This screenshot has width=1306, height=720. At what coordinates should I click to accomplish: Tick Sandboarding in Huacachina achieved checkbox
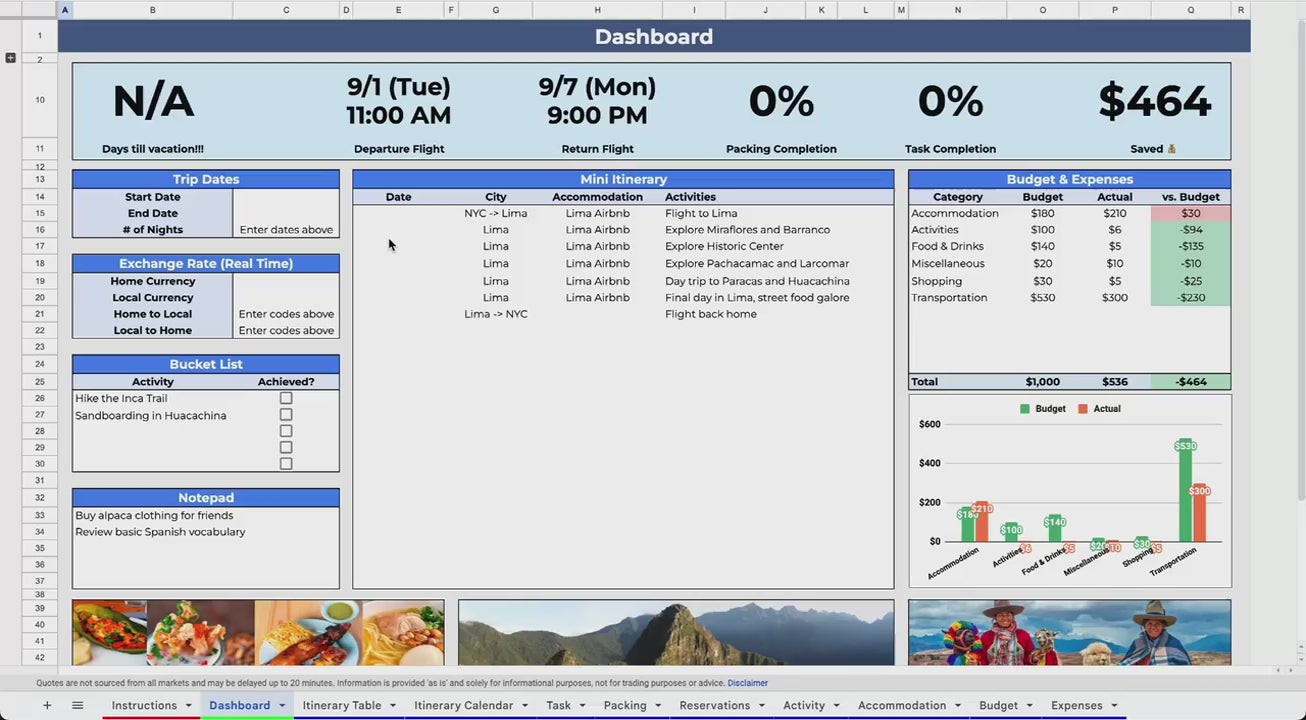(286, 415)
